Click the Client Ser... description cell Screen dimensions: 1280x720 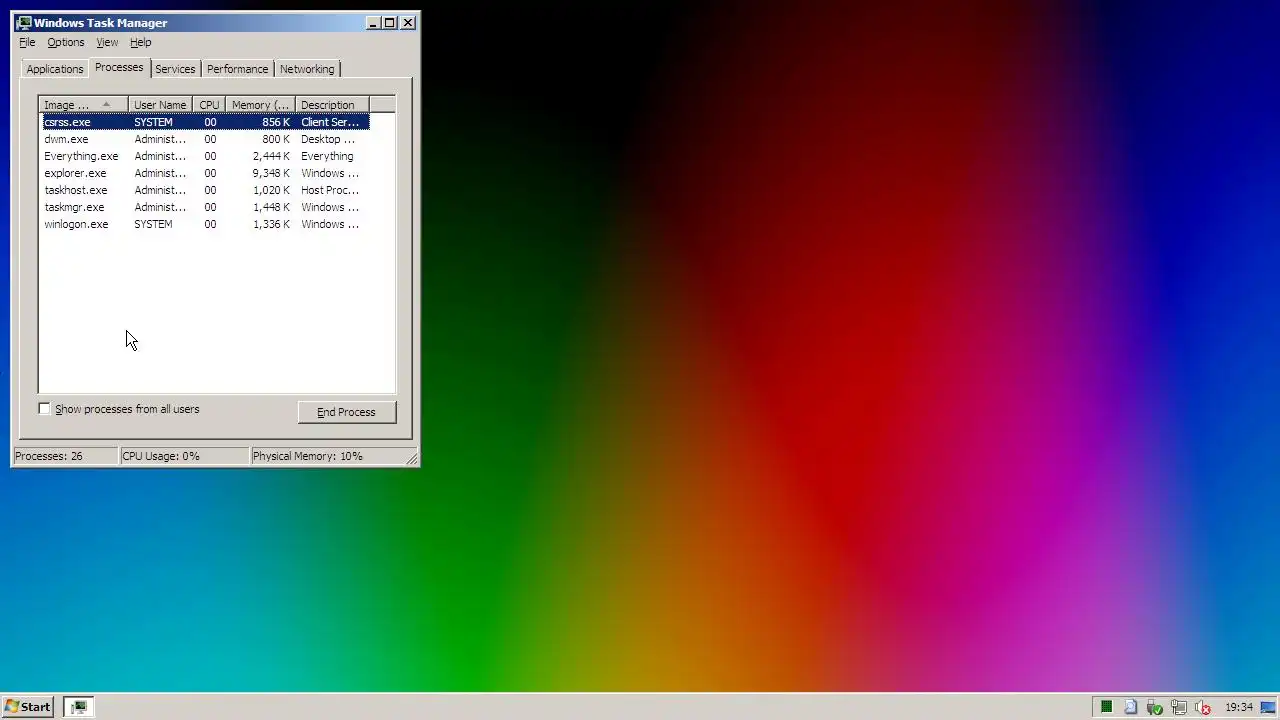(x=330, y=122)
